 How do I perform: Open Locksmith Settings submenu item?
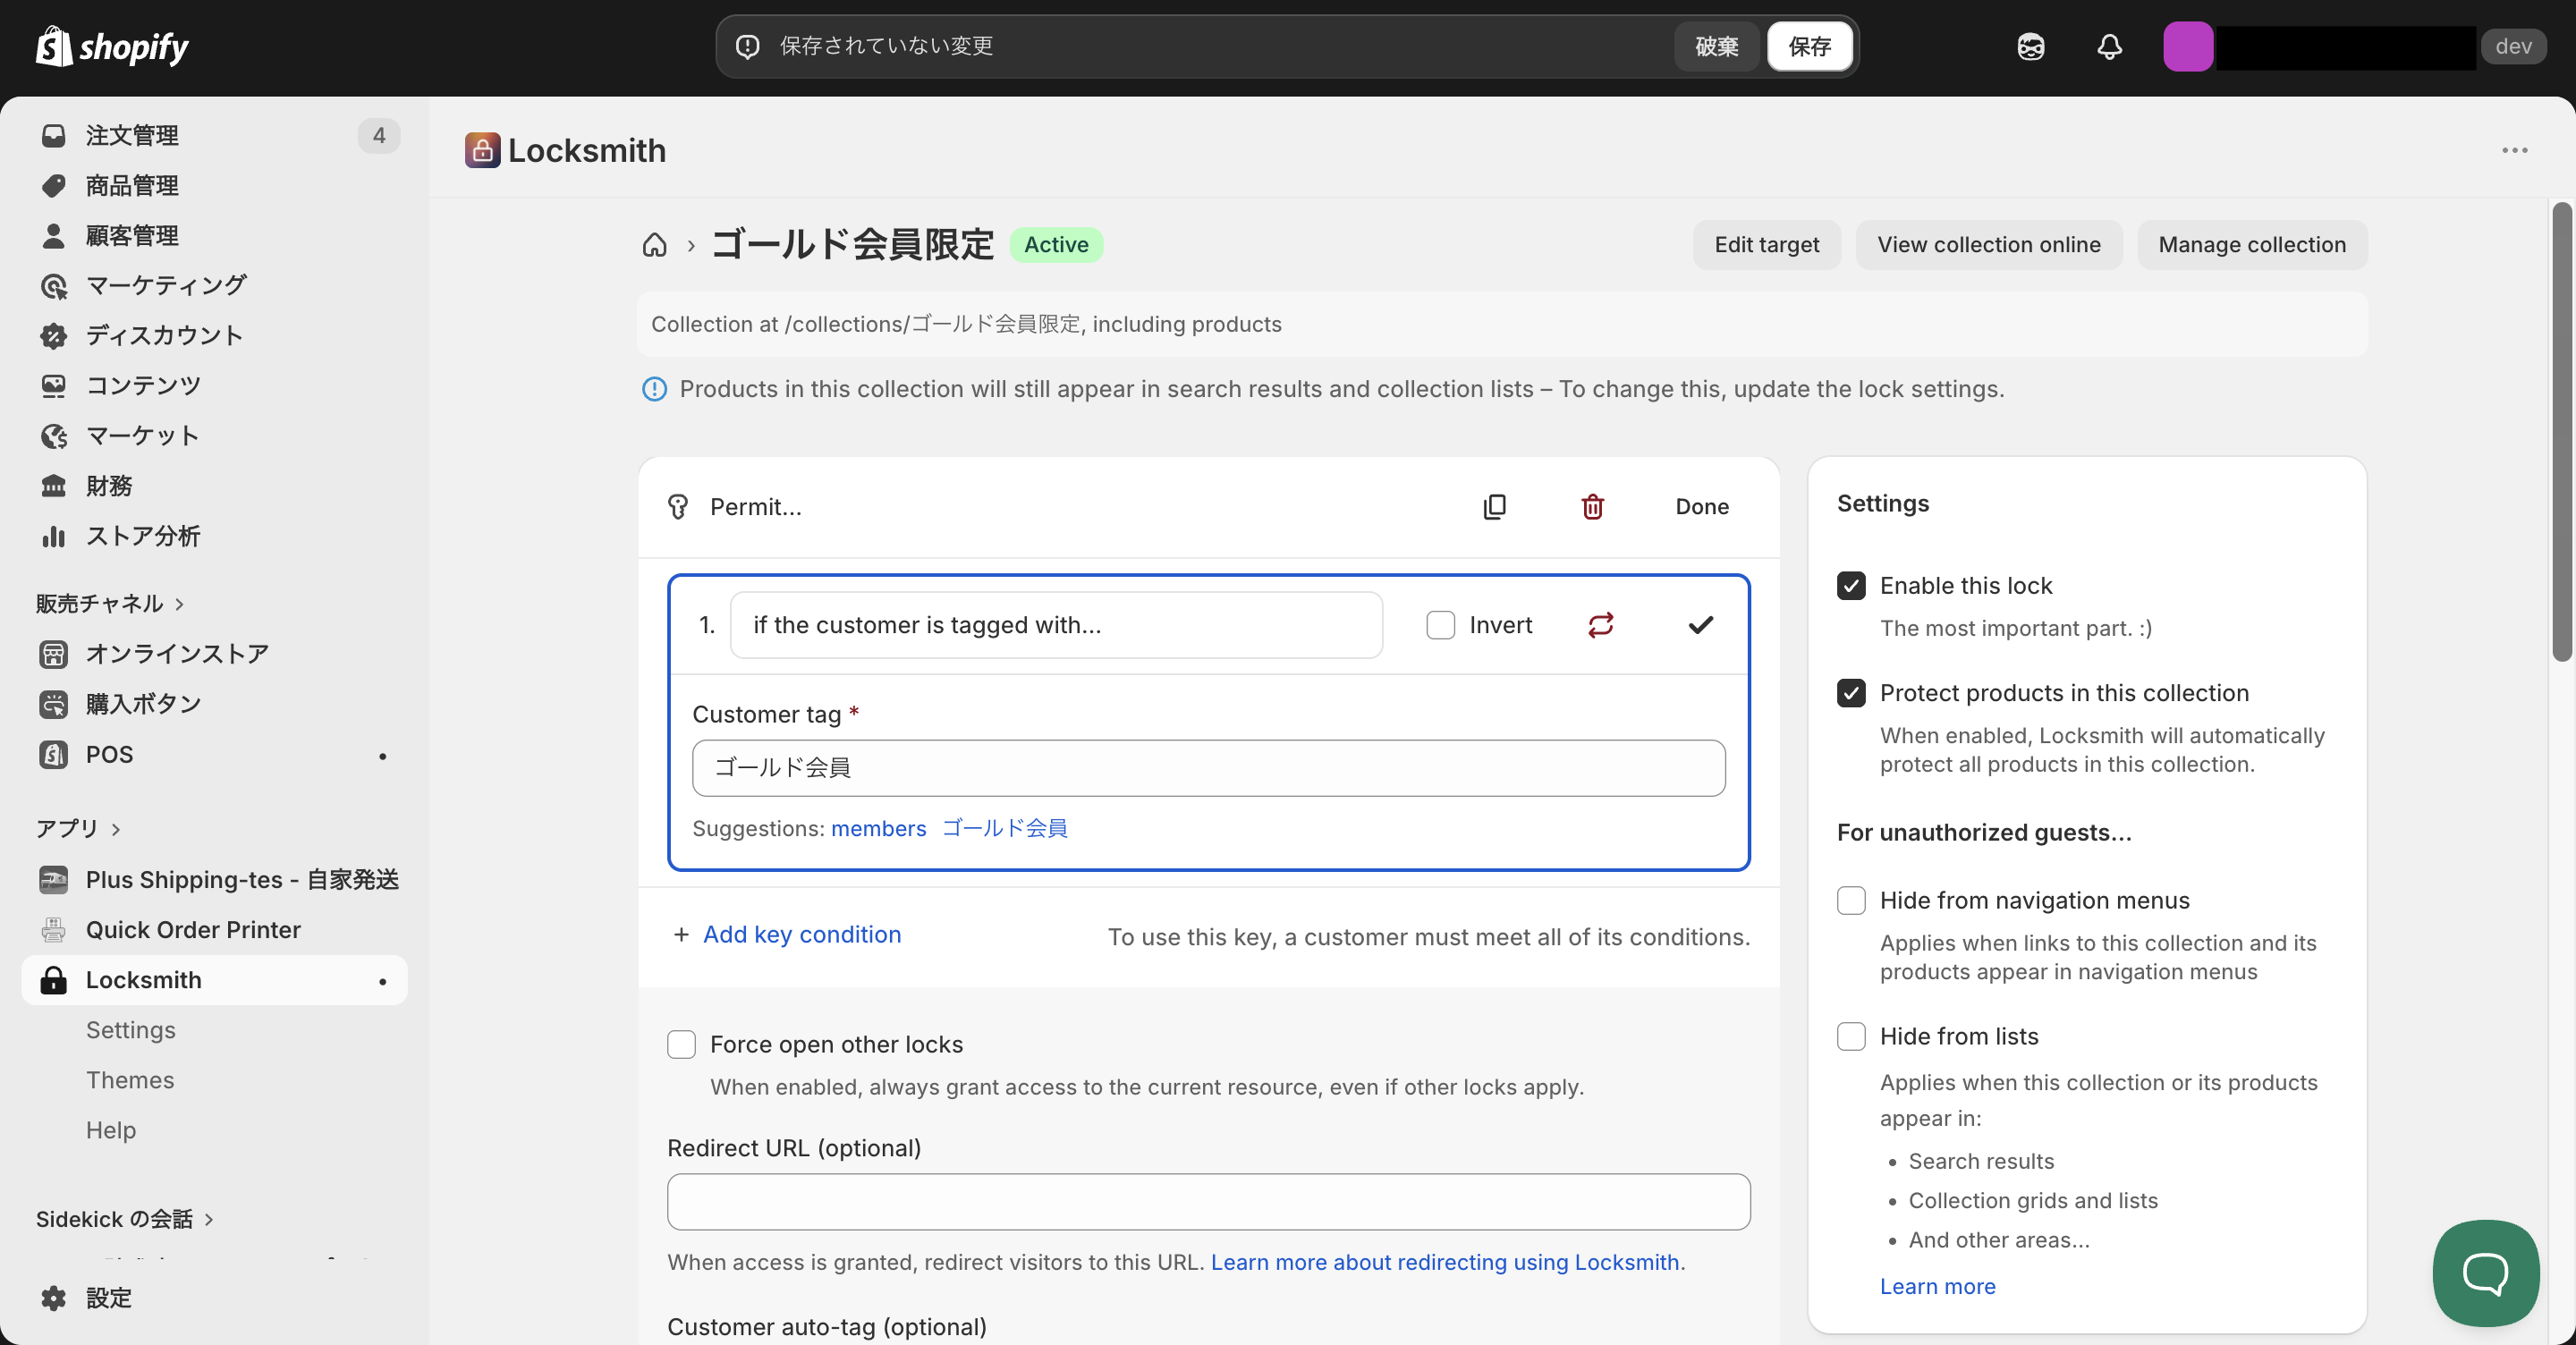(130, 1029)
